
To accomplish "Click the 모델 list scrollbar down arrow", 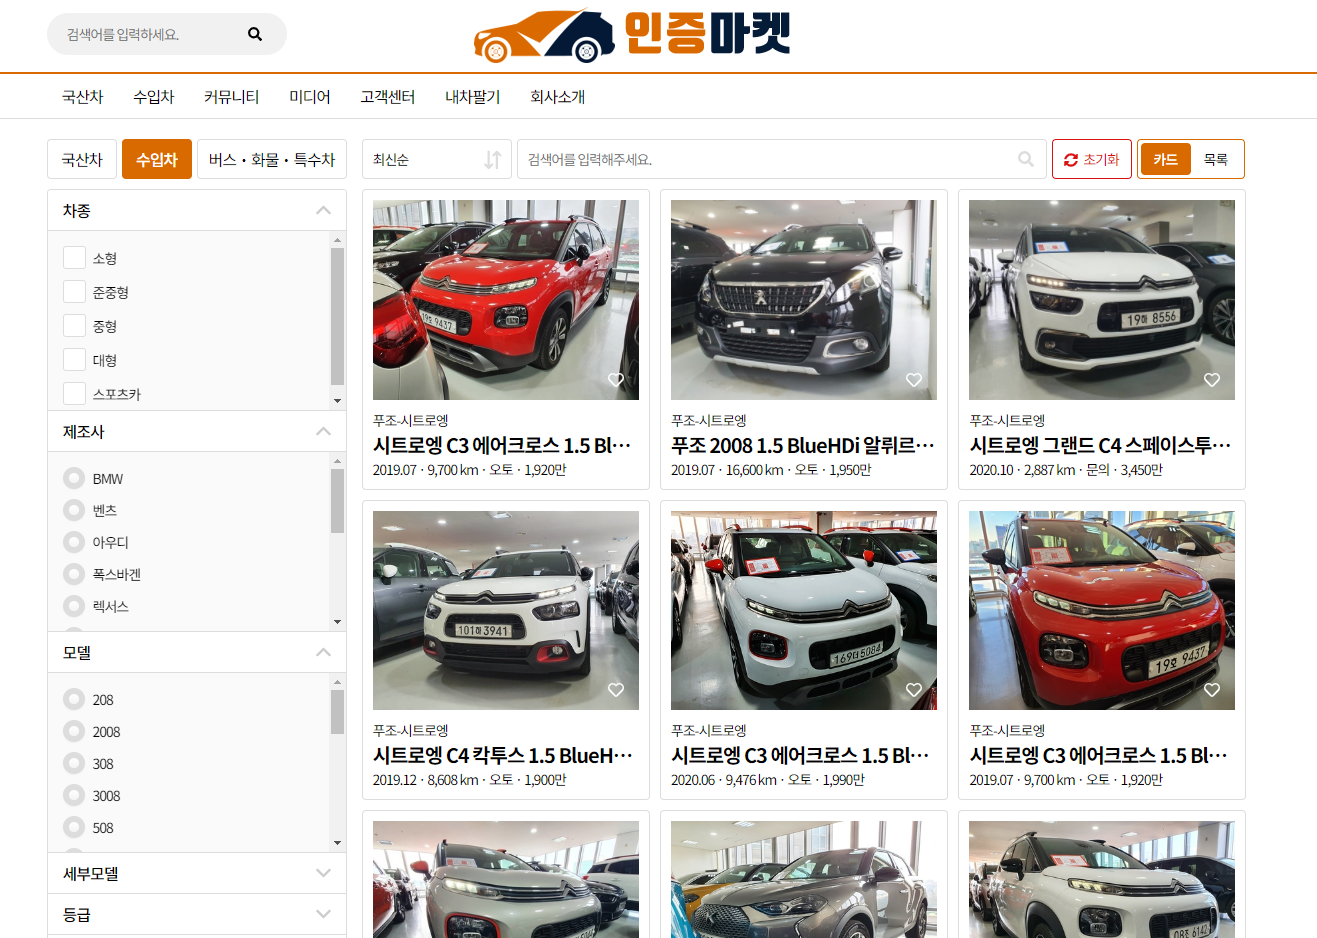I will pos(337,843).
